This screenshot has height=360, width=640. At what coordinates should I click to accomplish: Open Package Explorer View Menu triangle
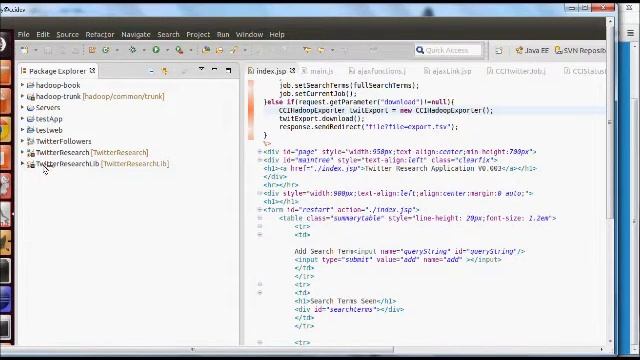[201, 69]
